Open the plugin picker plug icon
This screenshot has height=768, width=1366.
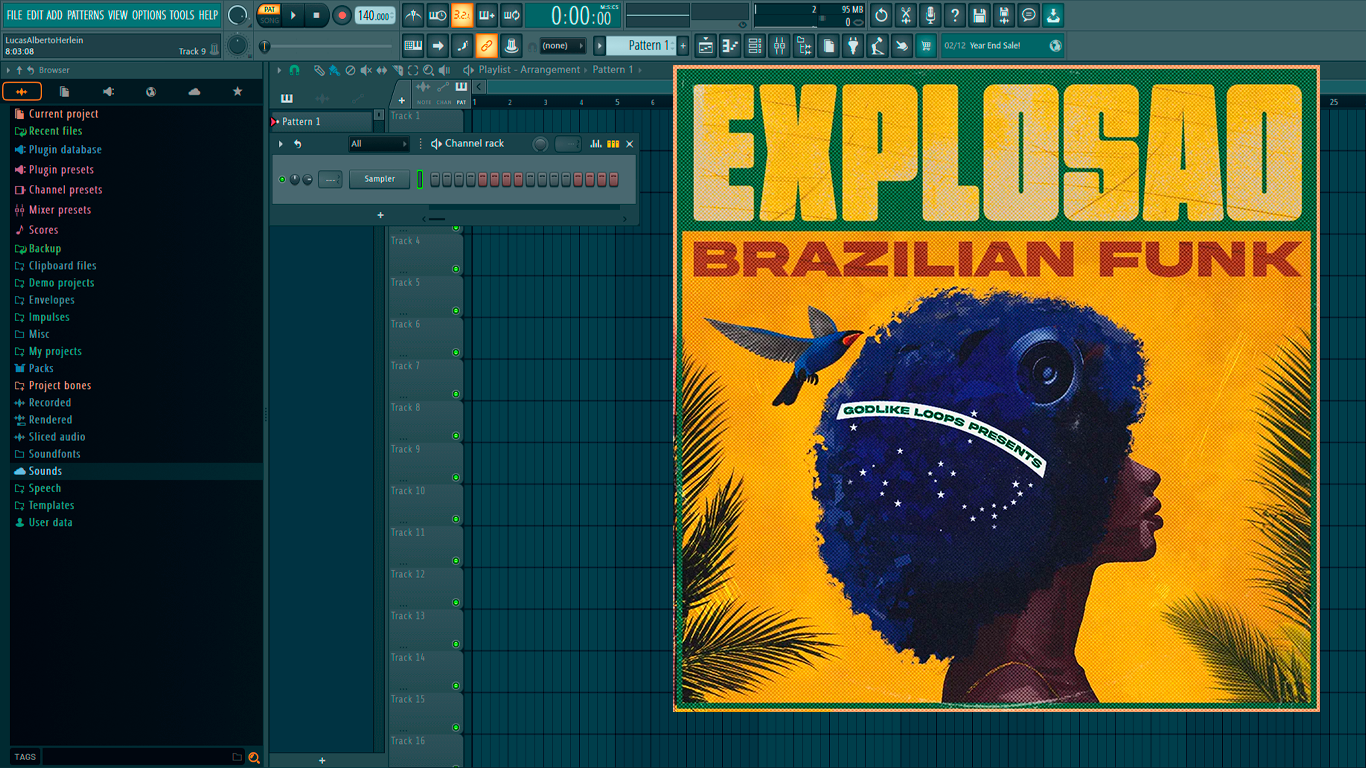tap(853, 45)
